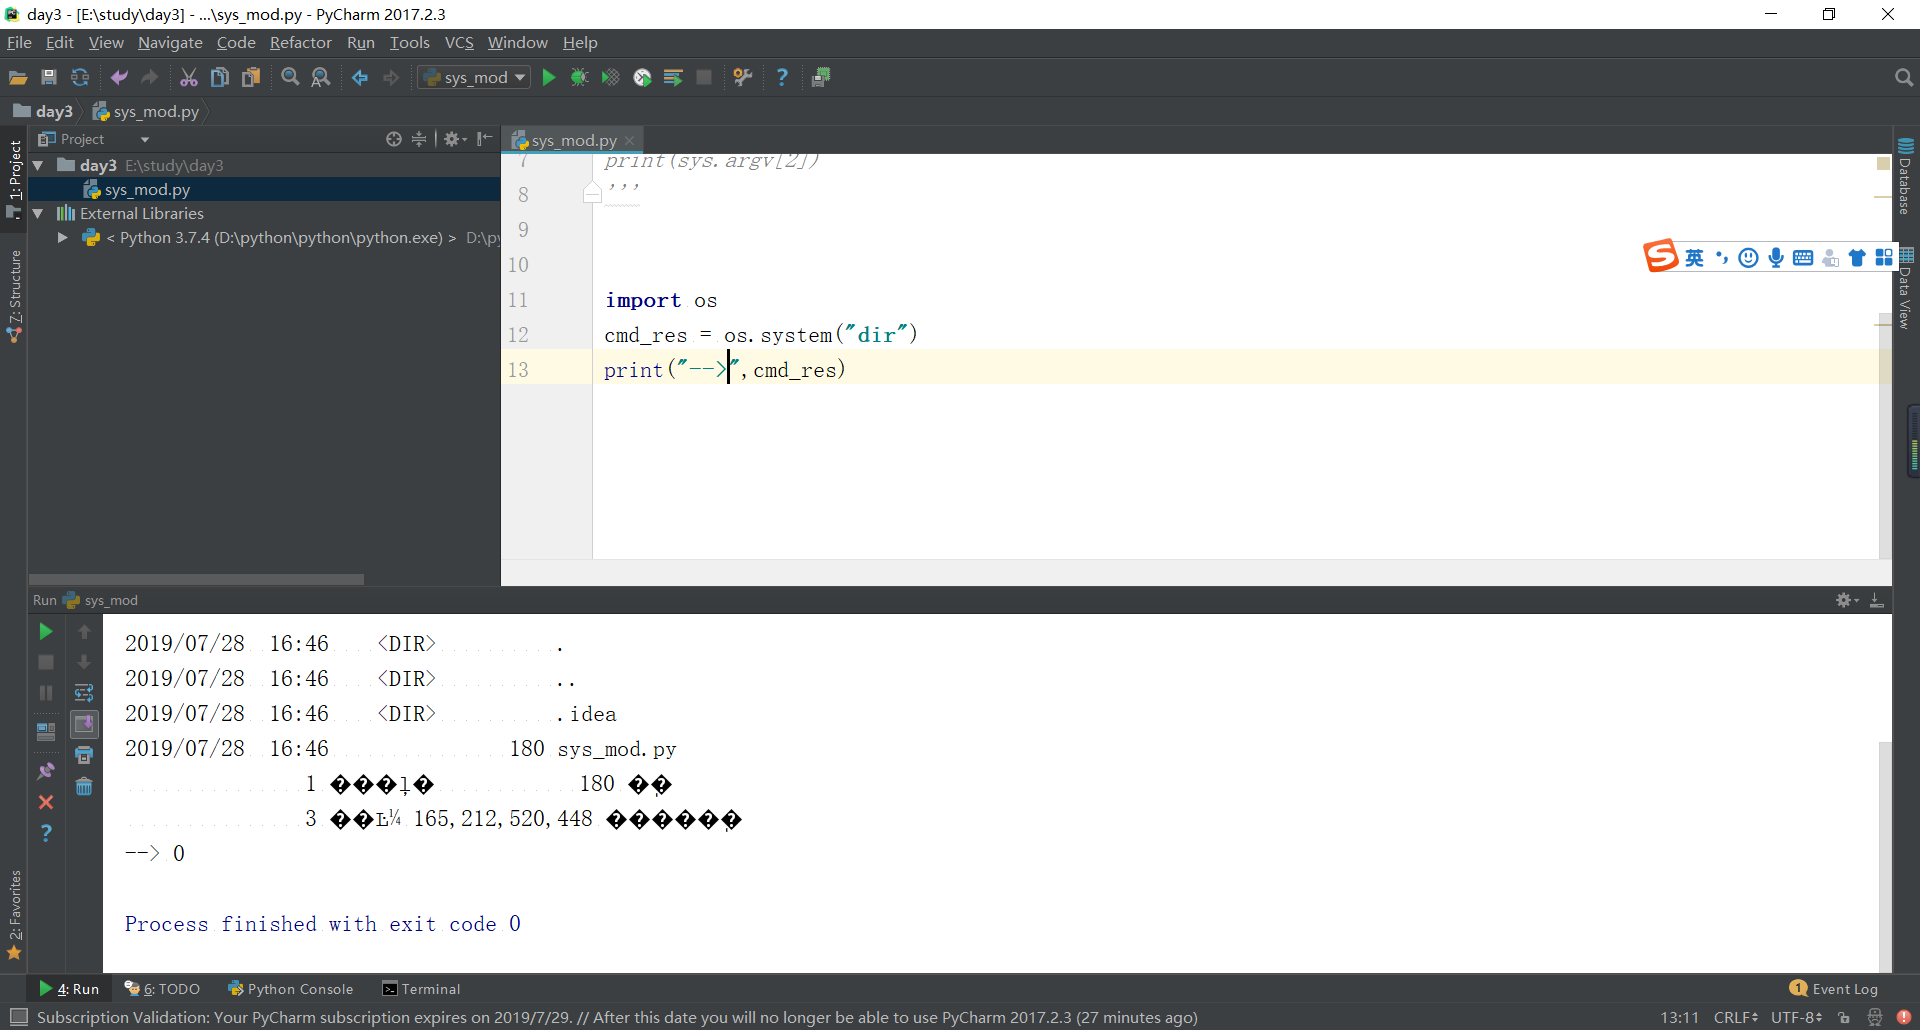
Task: Click Run with Coverage icon
Action: 610,77
